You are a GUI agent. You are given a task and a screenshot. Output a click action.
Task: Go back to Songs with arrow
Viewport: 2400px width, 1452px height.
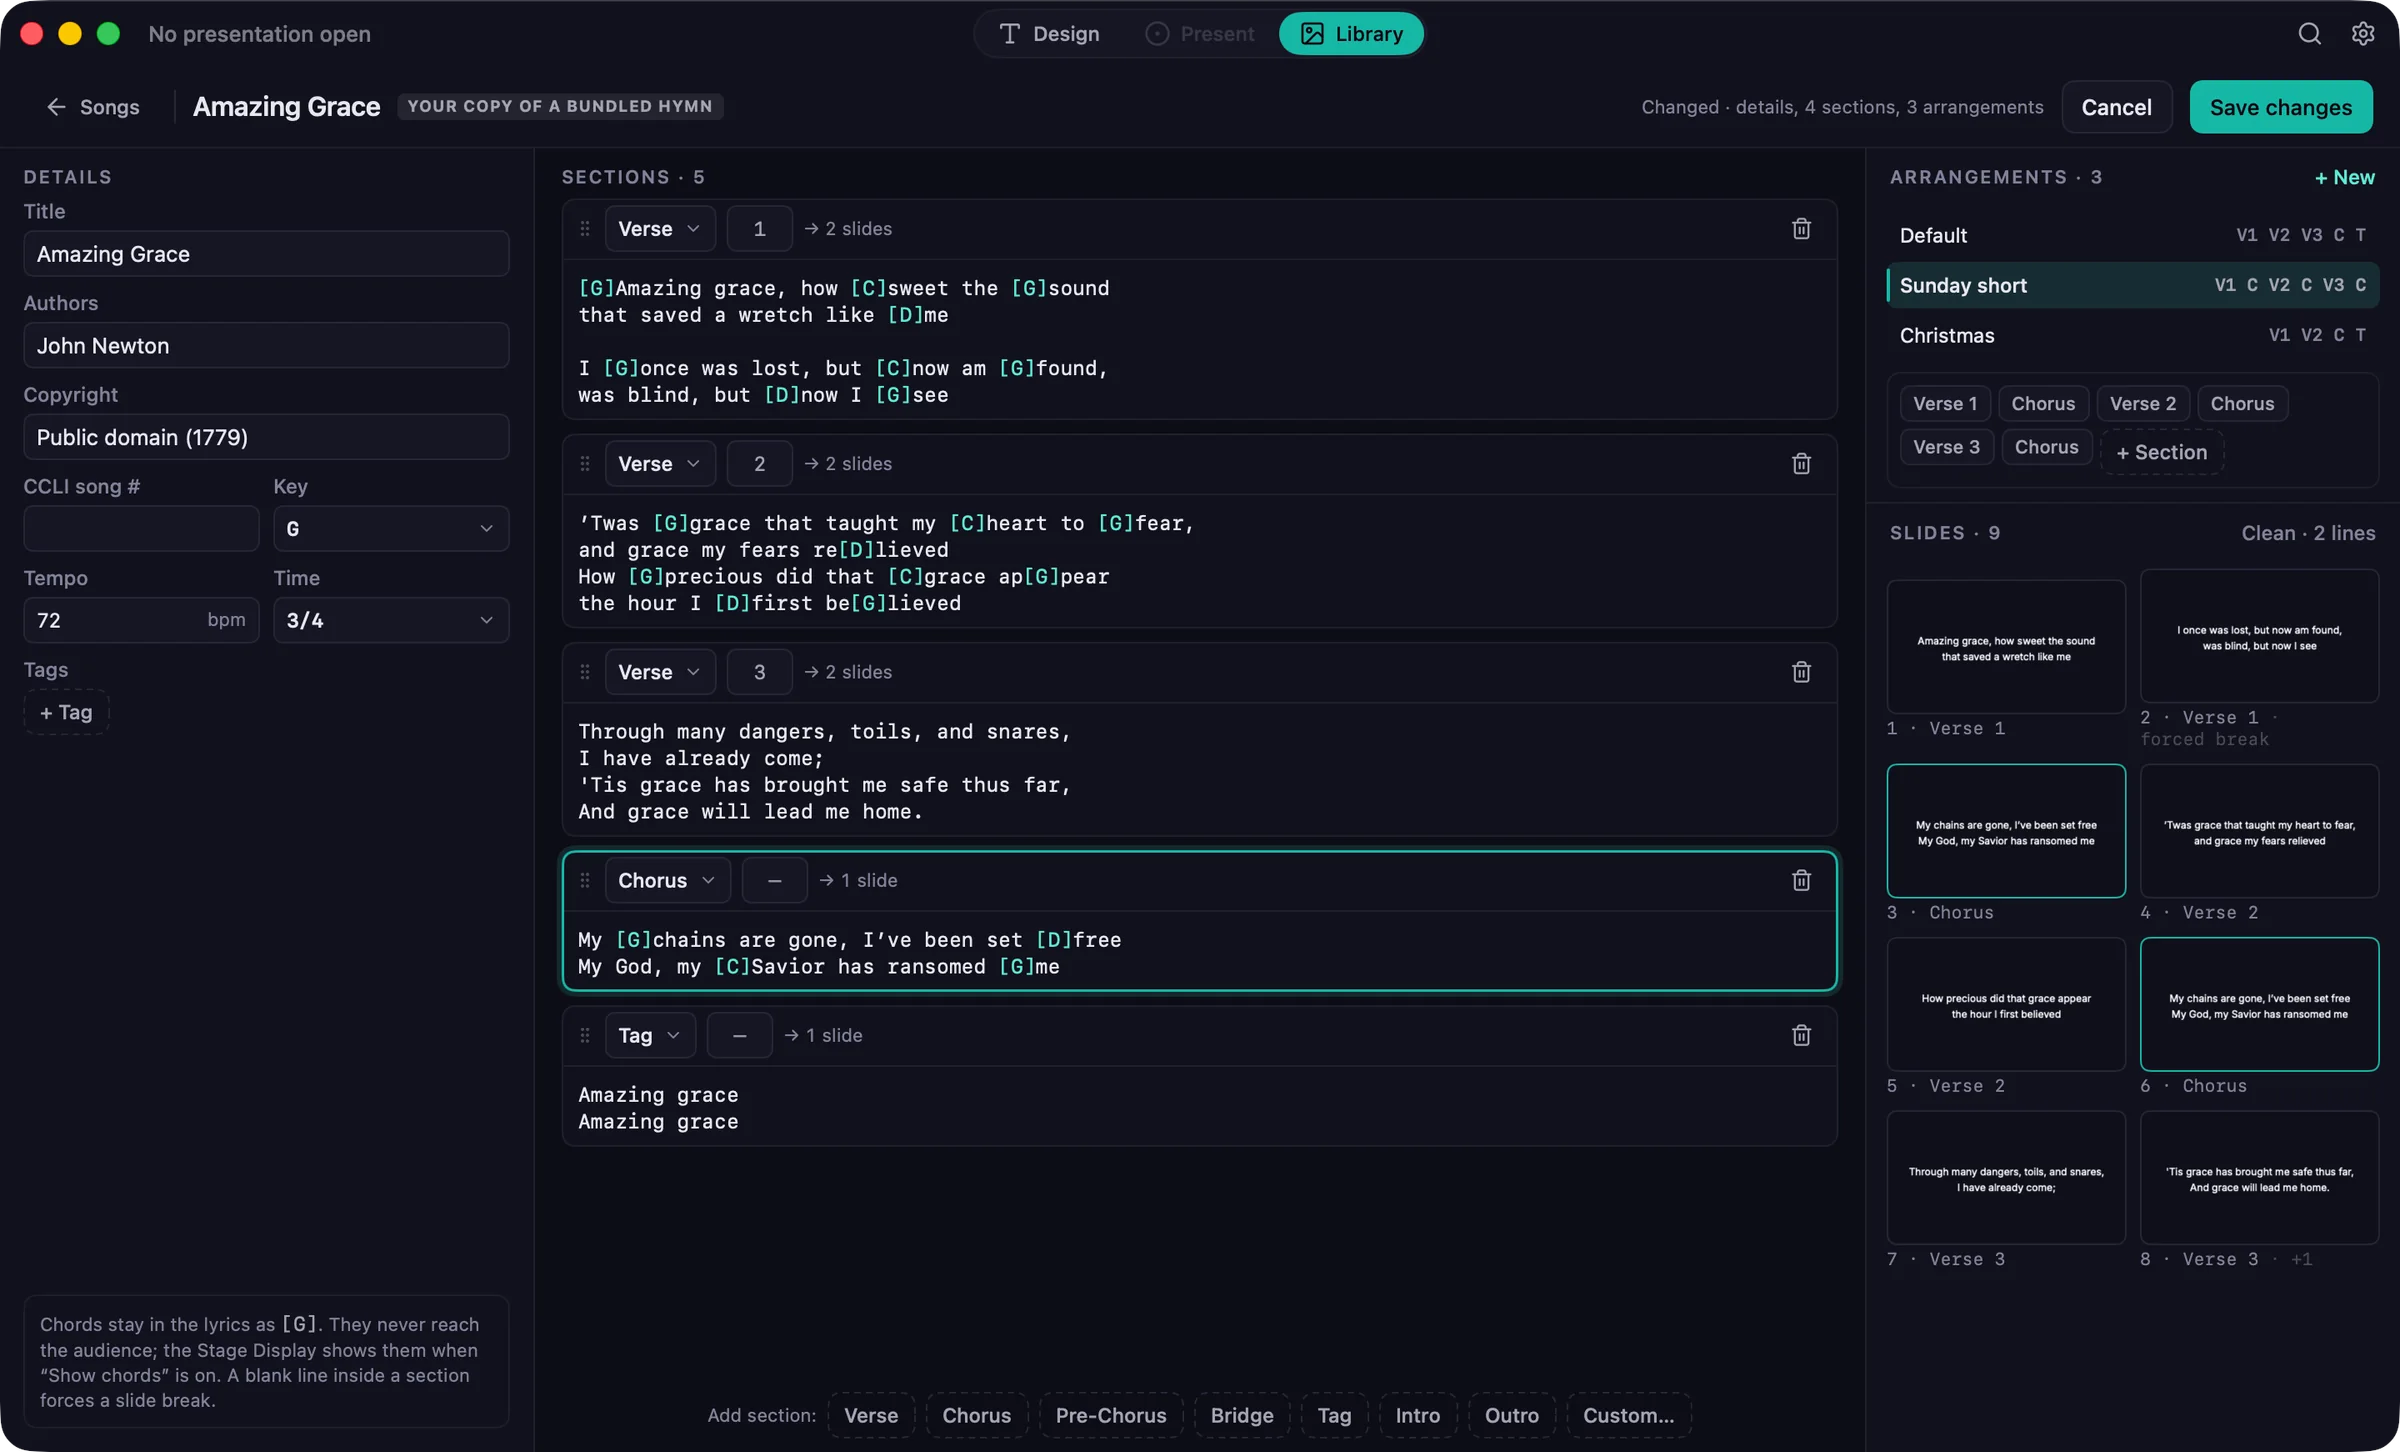click(x=93, y=107)
